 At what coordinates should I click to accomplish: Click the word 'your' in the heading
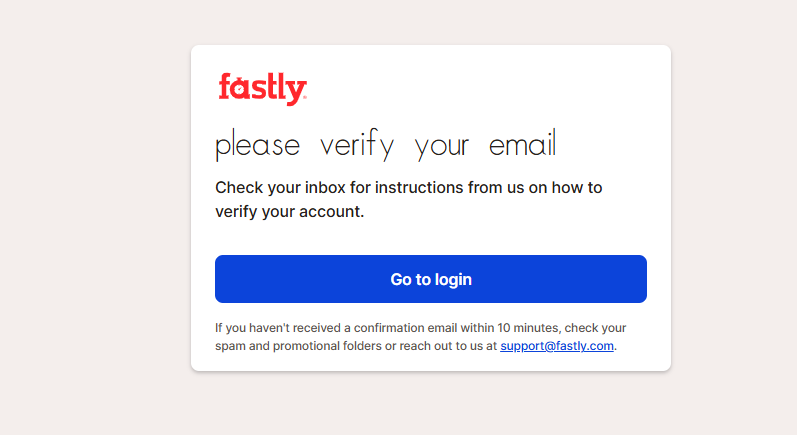[442, 147]
